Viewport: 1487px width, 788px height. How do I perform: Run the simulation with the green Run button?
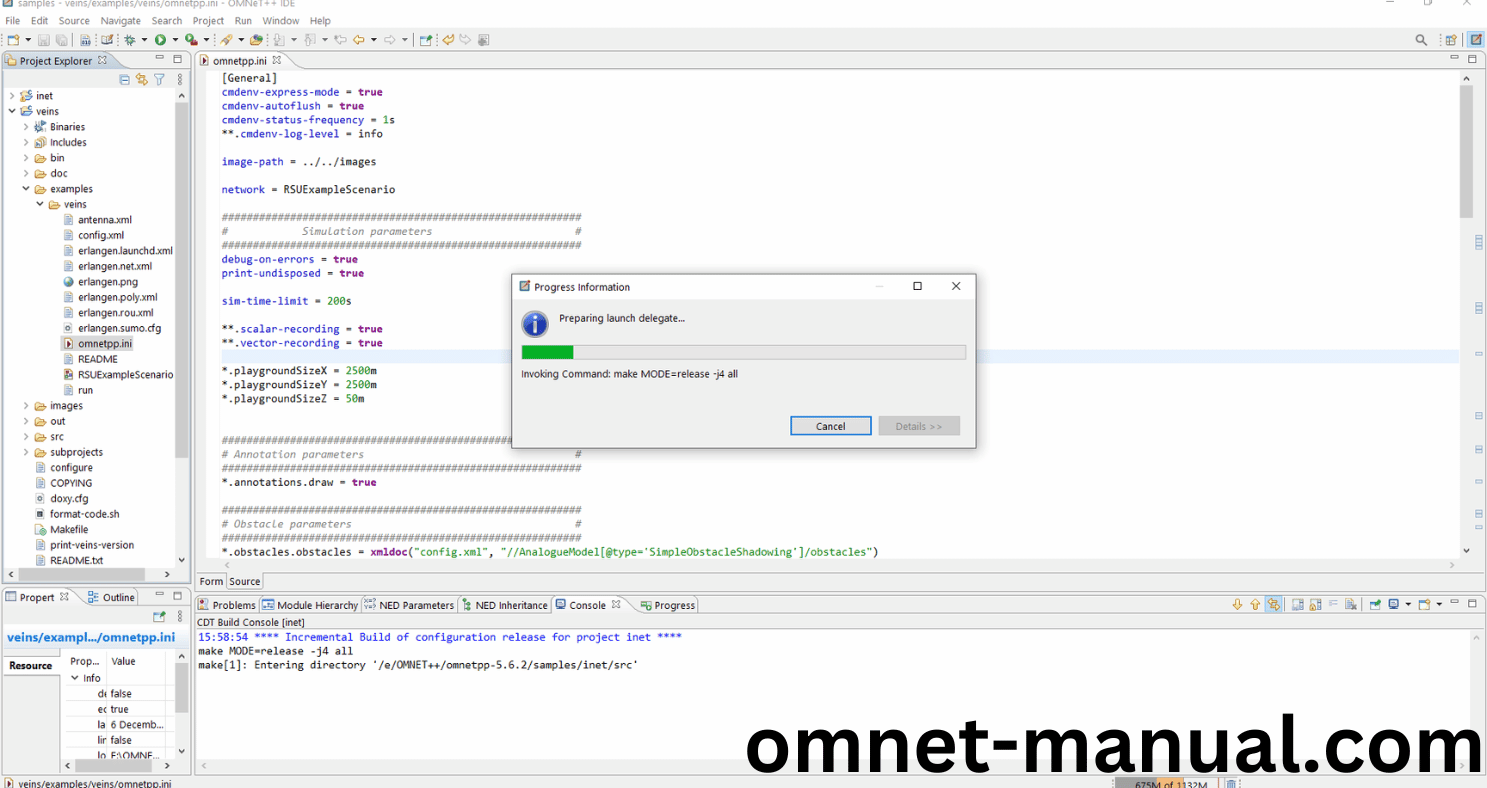tap(160, 39)
